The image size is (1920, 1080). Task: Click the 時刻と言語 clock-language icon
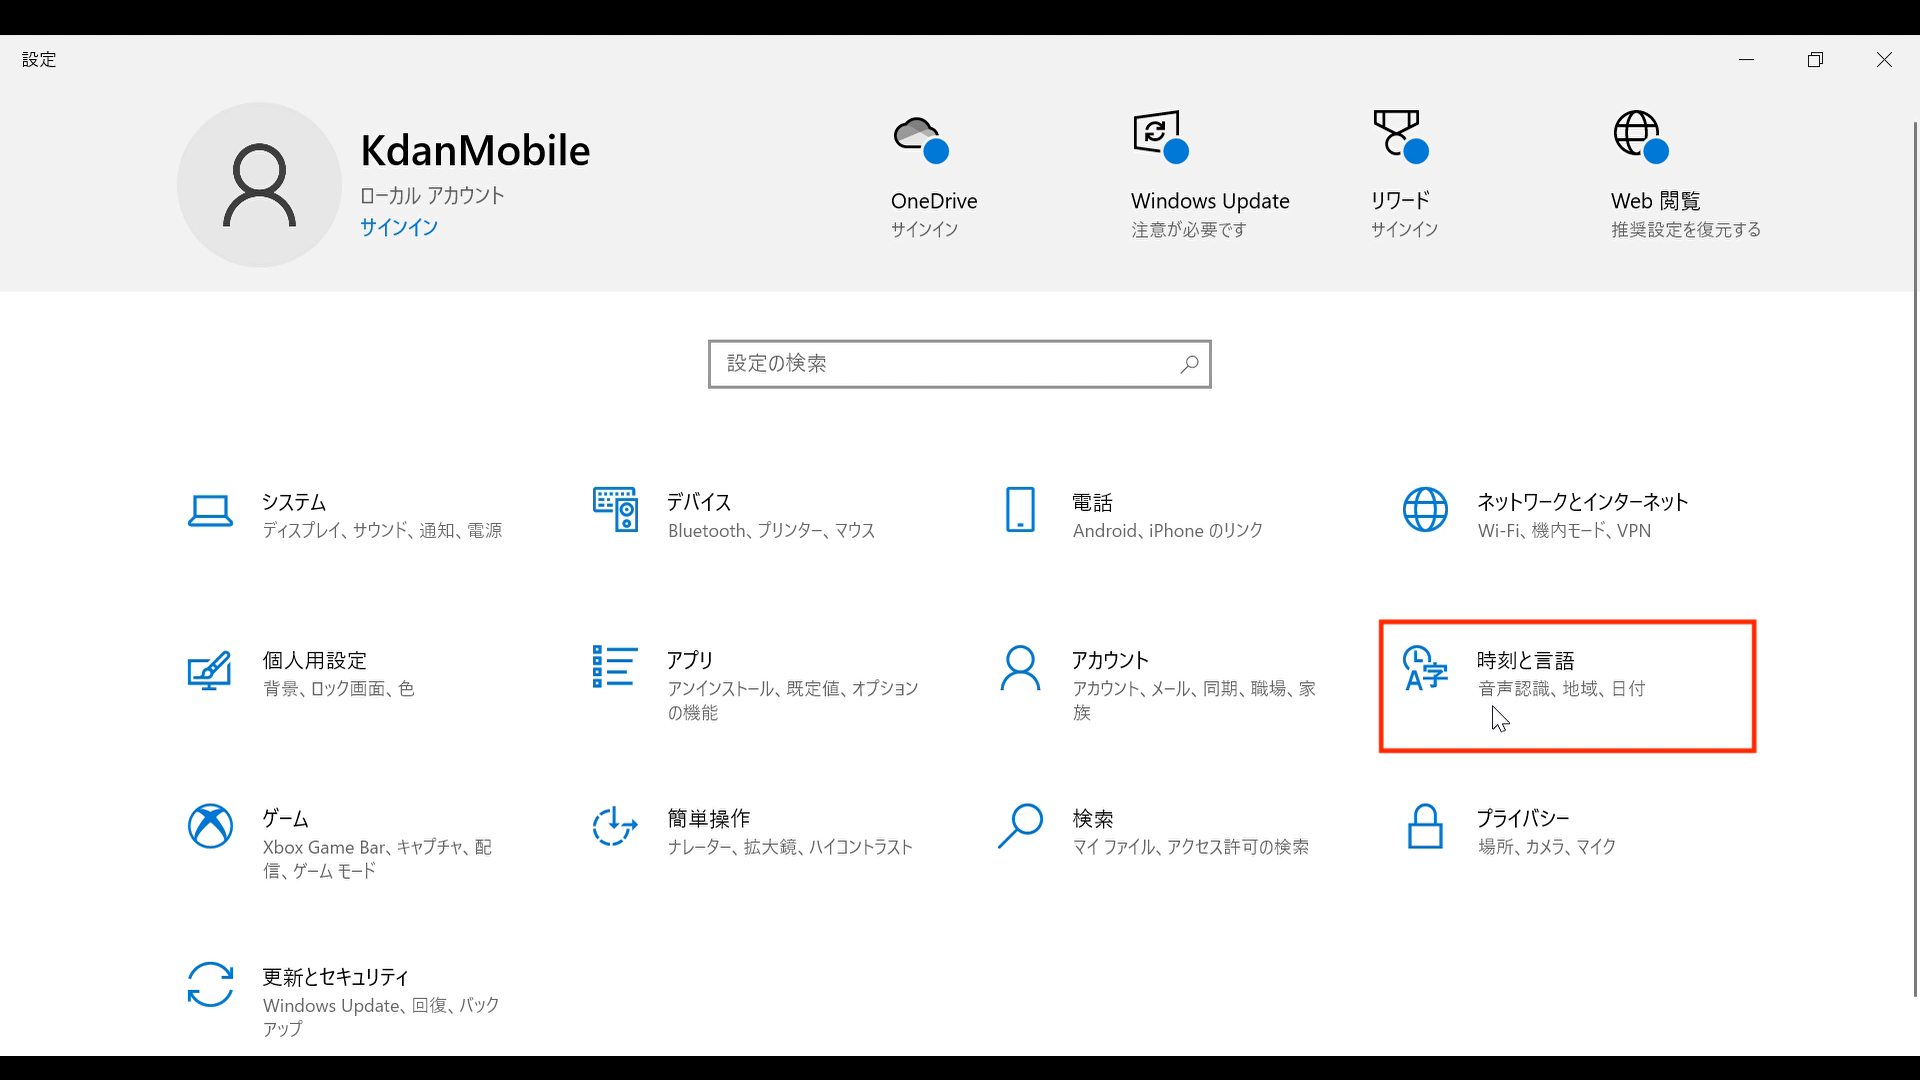(1425, 668)
